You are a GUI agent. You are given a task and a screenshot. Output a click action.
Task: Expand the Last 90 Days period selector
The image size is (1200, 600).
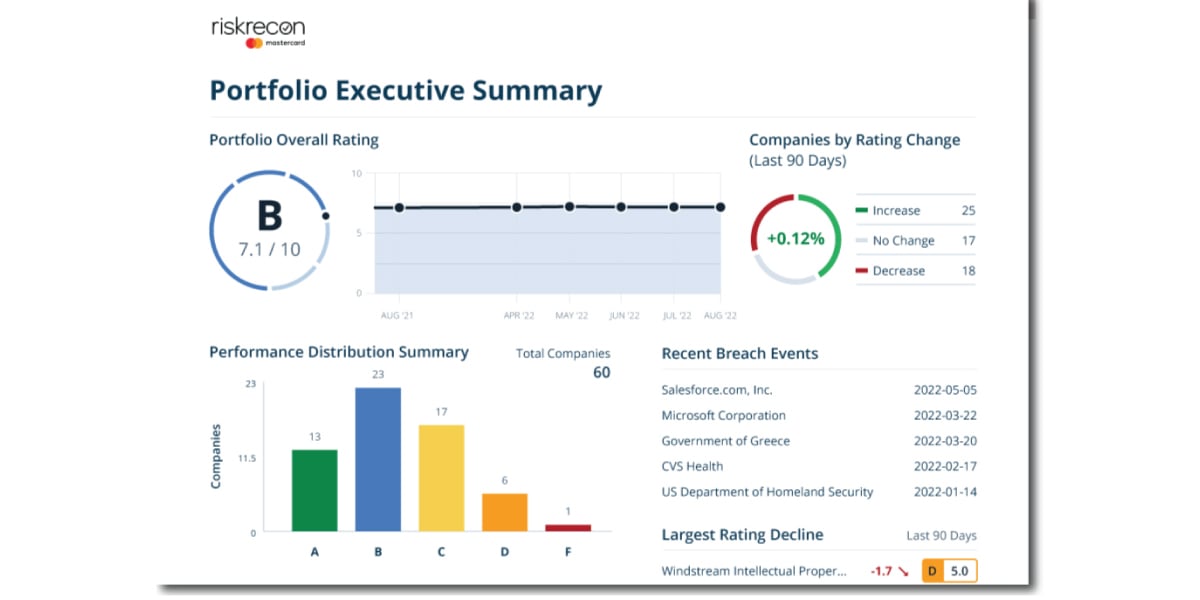[x=940, y=535]
